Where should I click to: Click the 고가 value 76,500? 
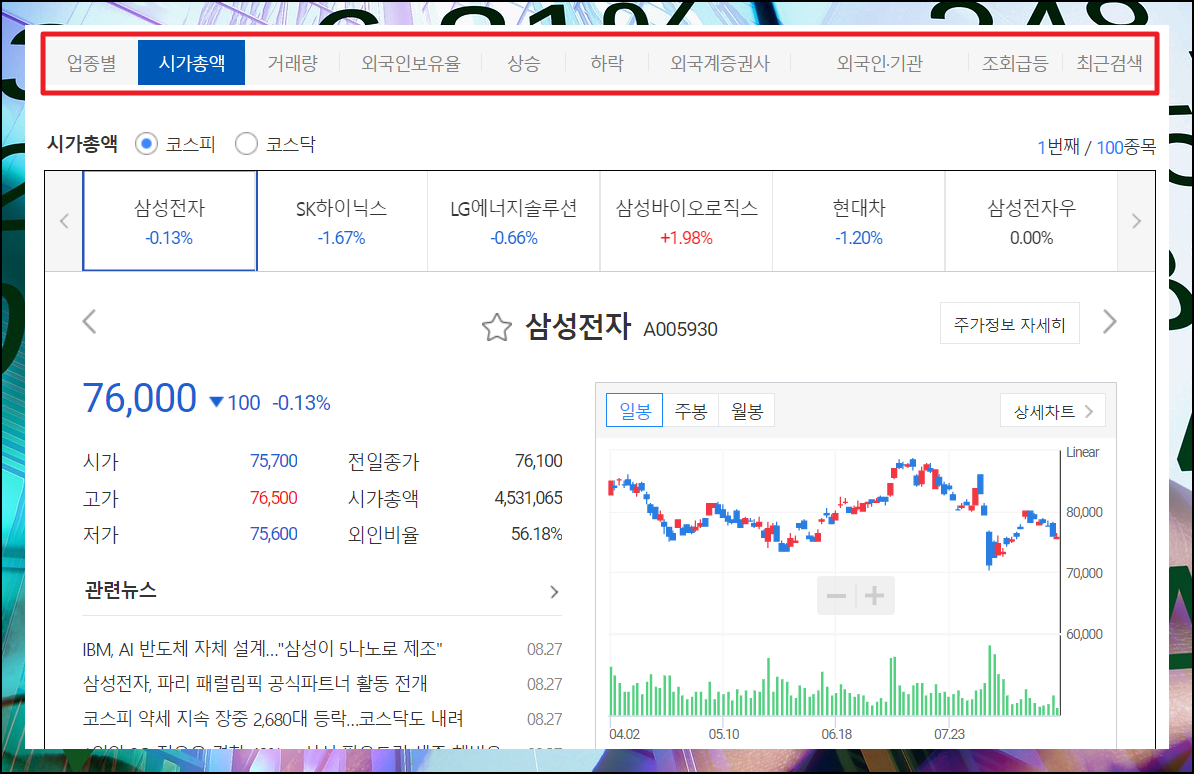(274, 498)
